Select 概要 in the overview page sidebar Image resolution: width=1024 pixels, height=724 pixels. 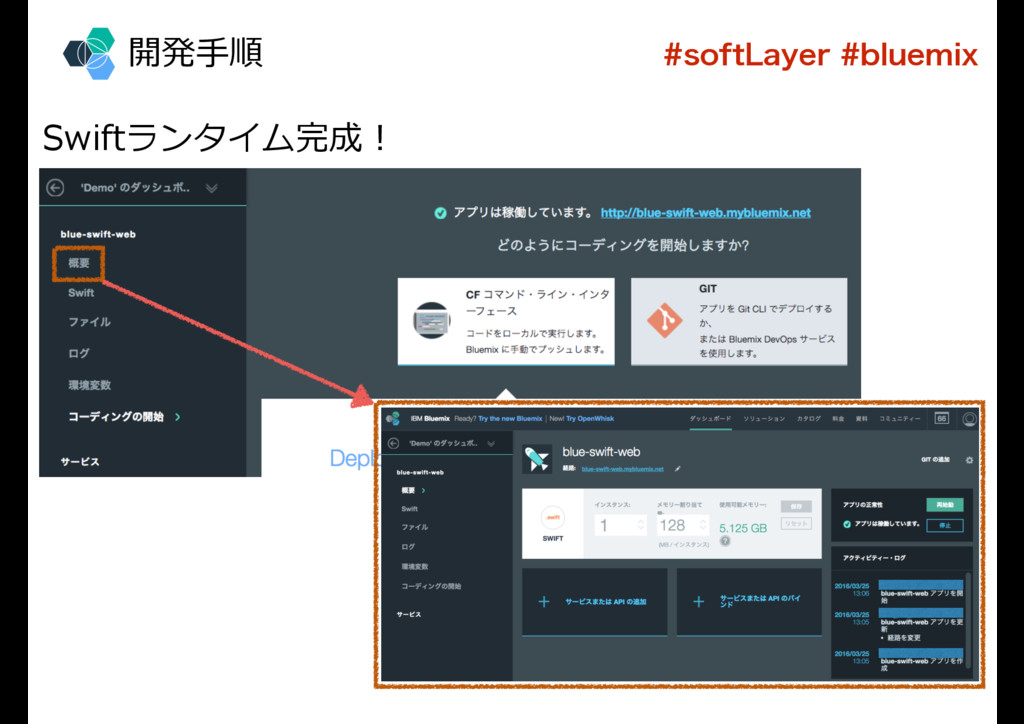click(408, 490)
